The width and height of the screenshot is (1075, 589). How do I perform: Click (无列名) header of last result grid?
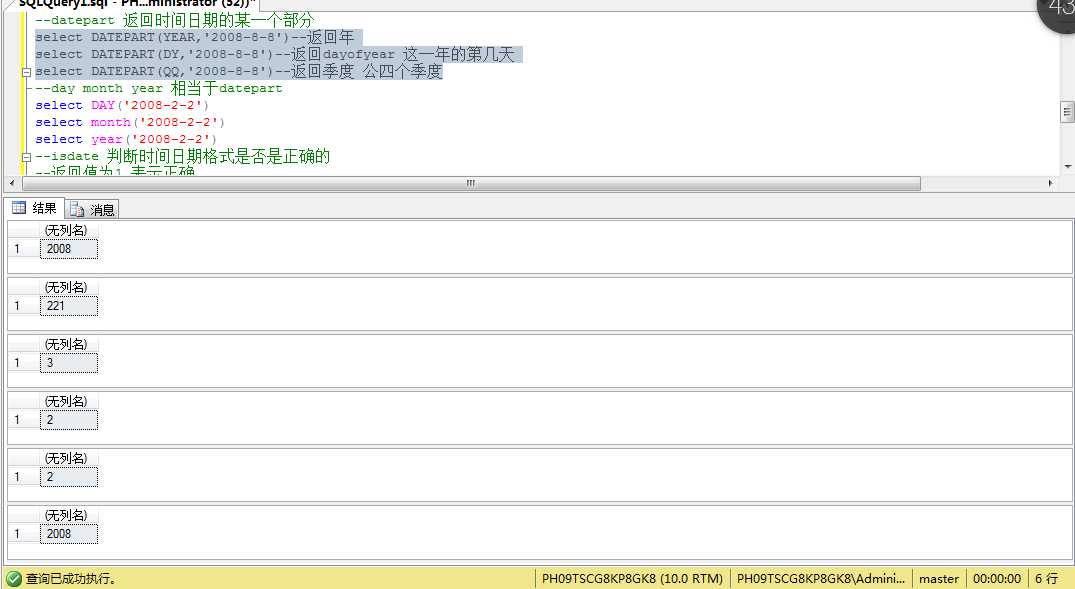pos(67,515)
